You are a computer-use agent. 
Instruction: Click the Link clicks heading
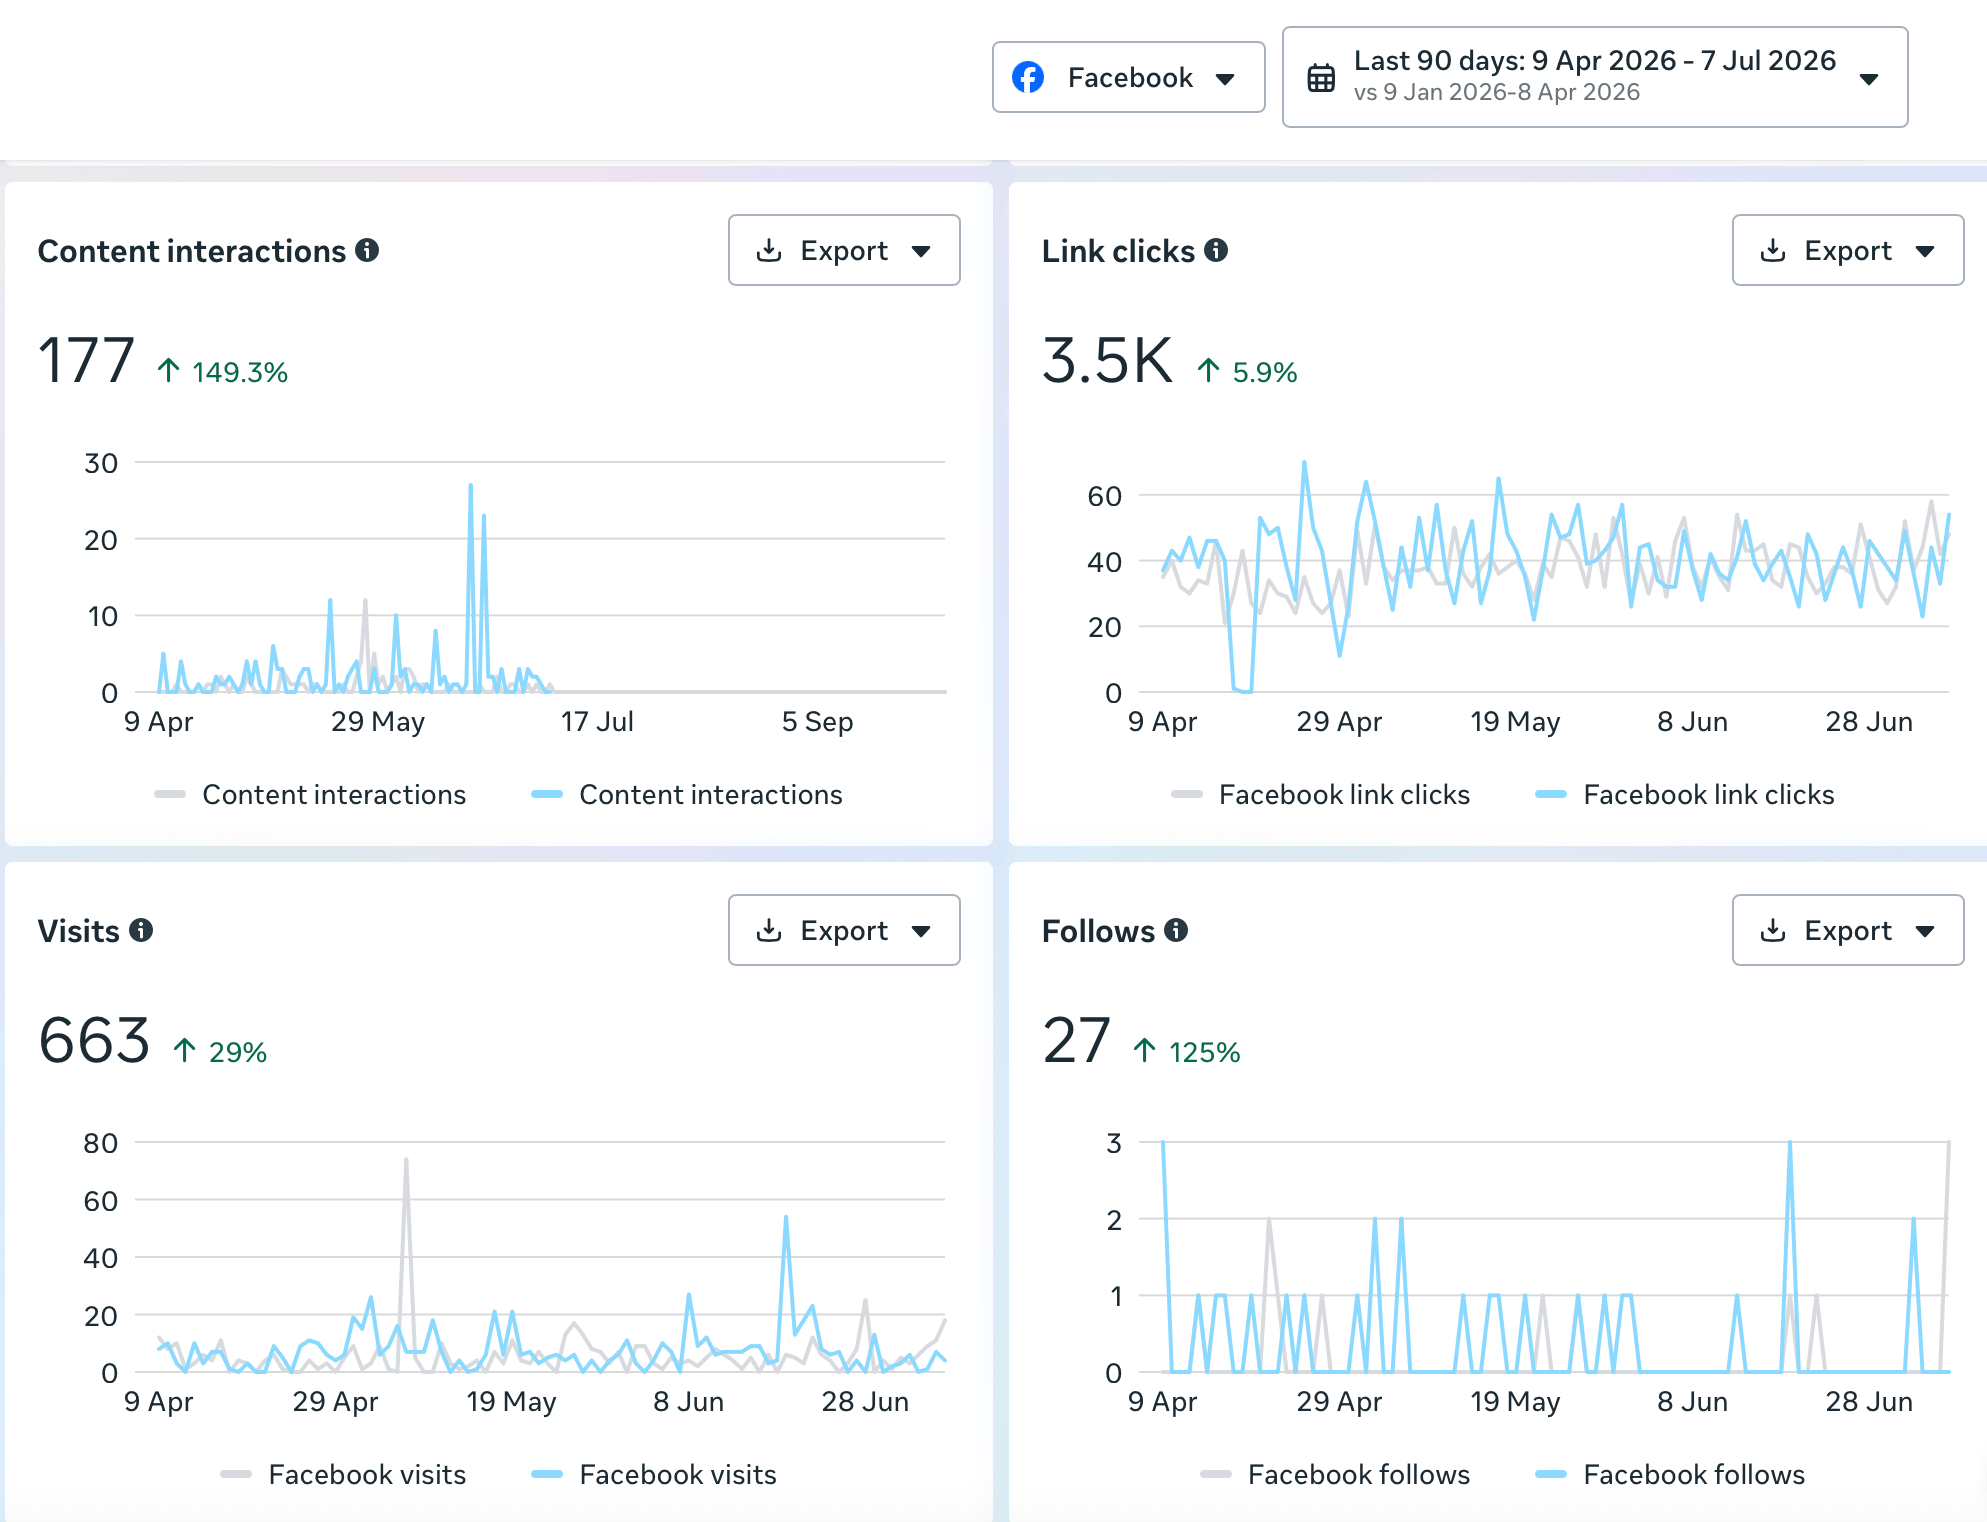(1118, 251)
